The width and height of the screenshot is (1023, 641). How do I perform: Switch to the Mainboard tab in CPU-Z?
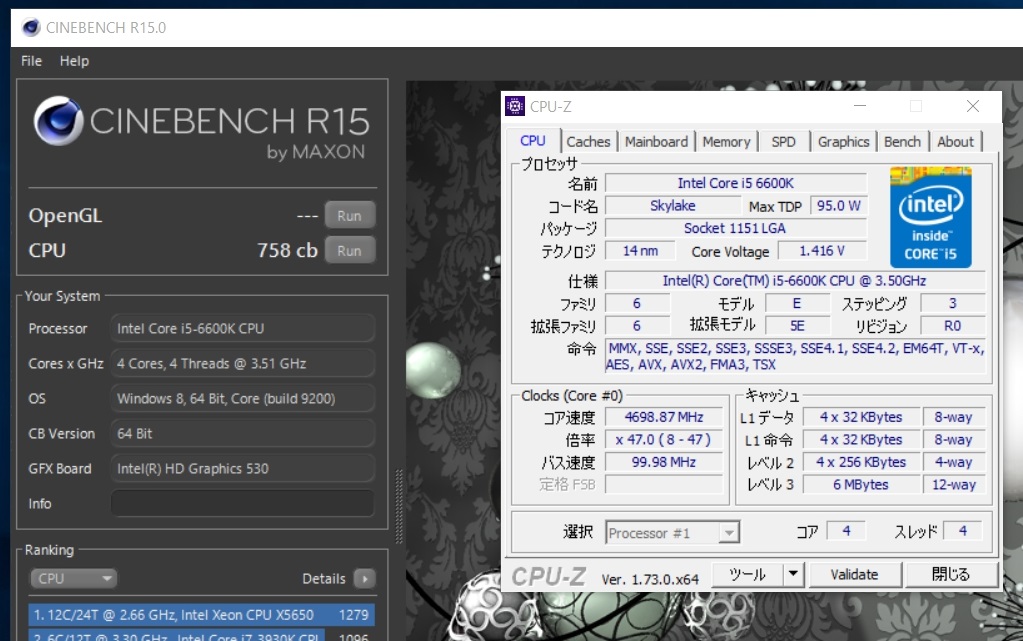[656, 142]
